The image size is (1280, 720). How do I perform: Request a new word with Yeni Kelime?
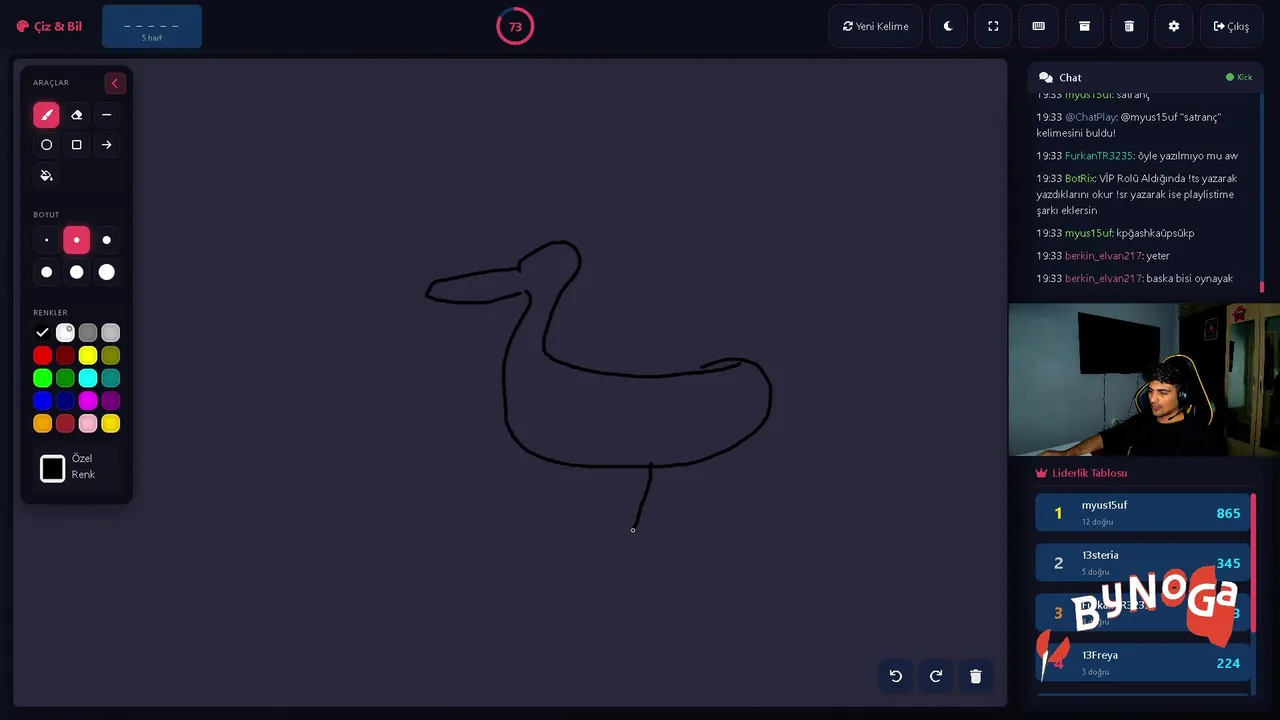(x=875, y=26)
